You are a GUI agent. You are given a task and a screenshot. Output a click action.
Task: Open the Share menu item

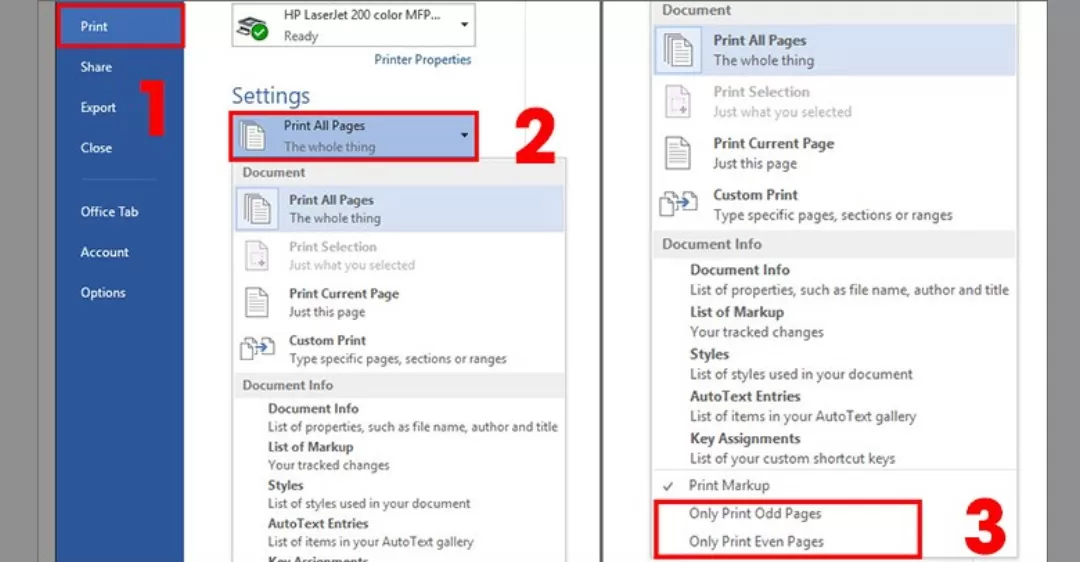[x=96, y=67]
